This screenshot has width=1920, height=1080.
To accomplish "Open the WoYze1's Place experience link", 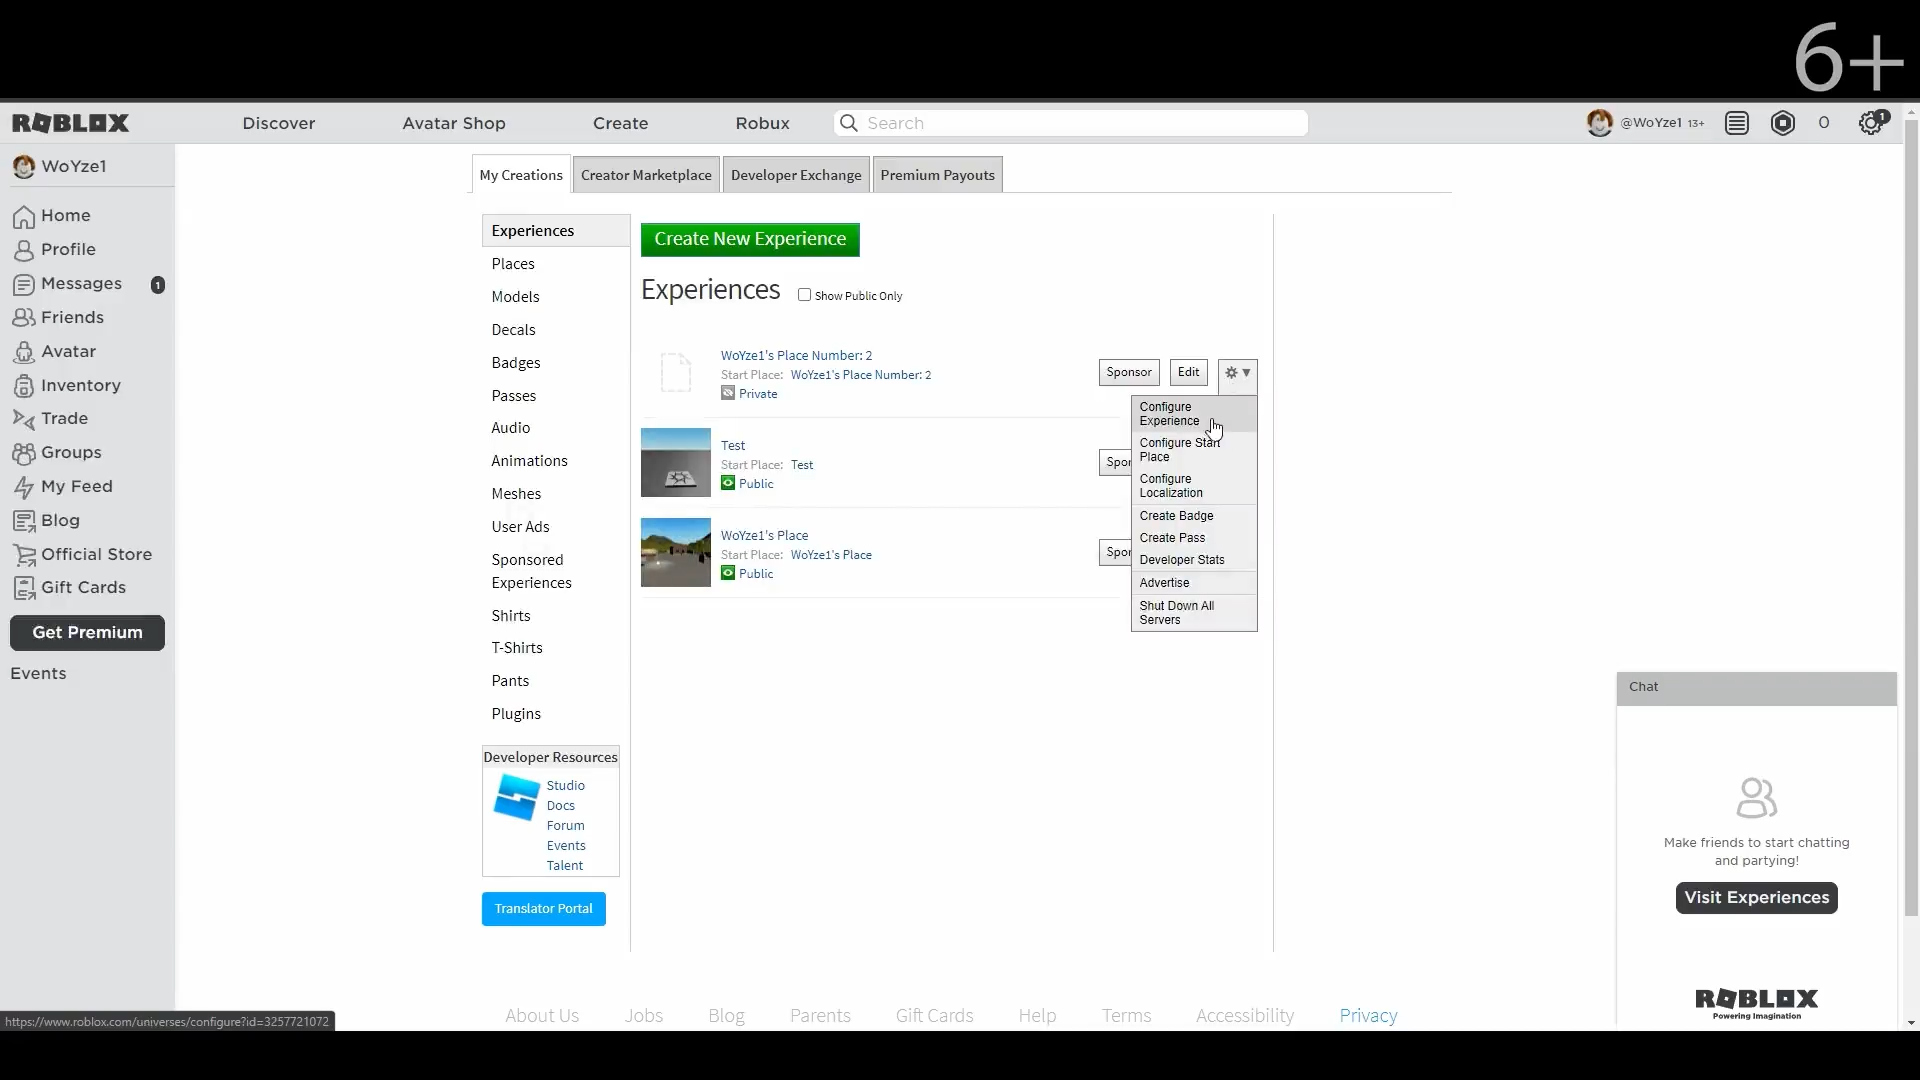I will tap(764, 536).
